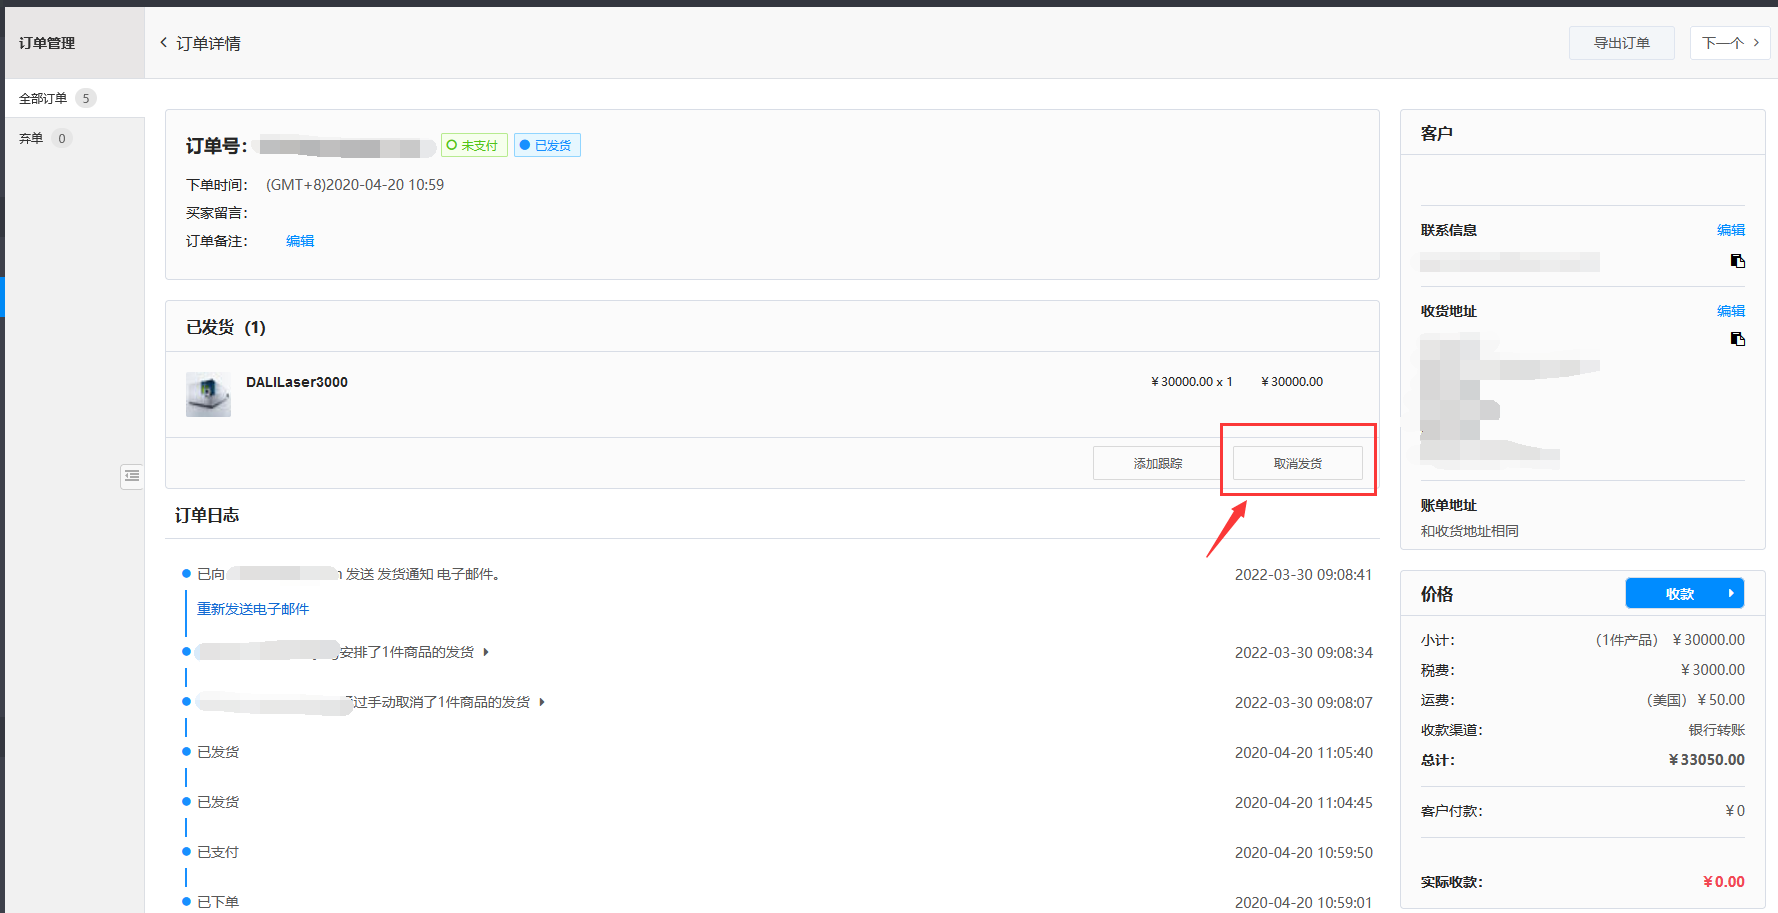Click 重新发送电子邮件 link
This screenshot has height=913, width=1778.
253,609
